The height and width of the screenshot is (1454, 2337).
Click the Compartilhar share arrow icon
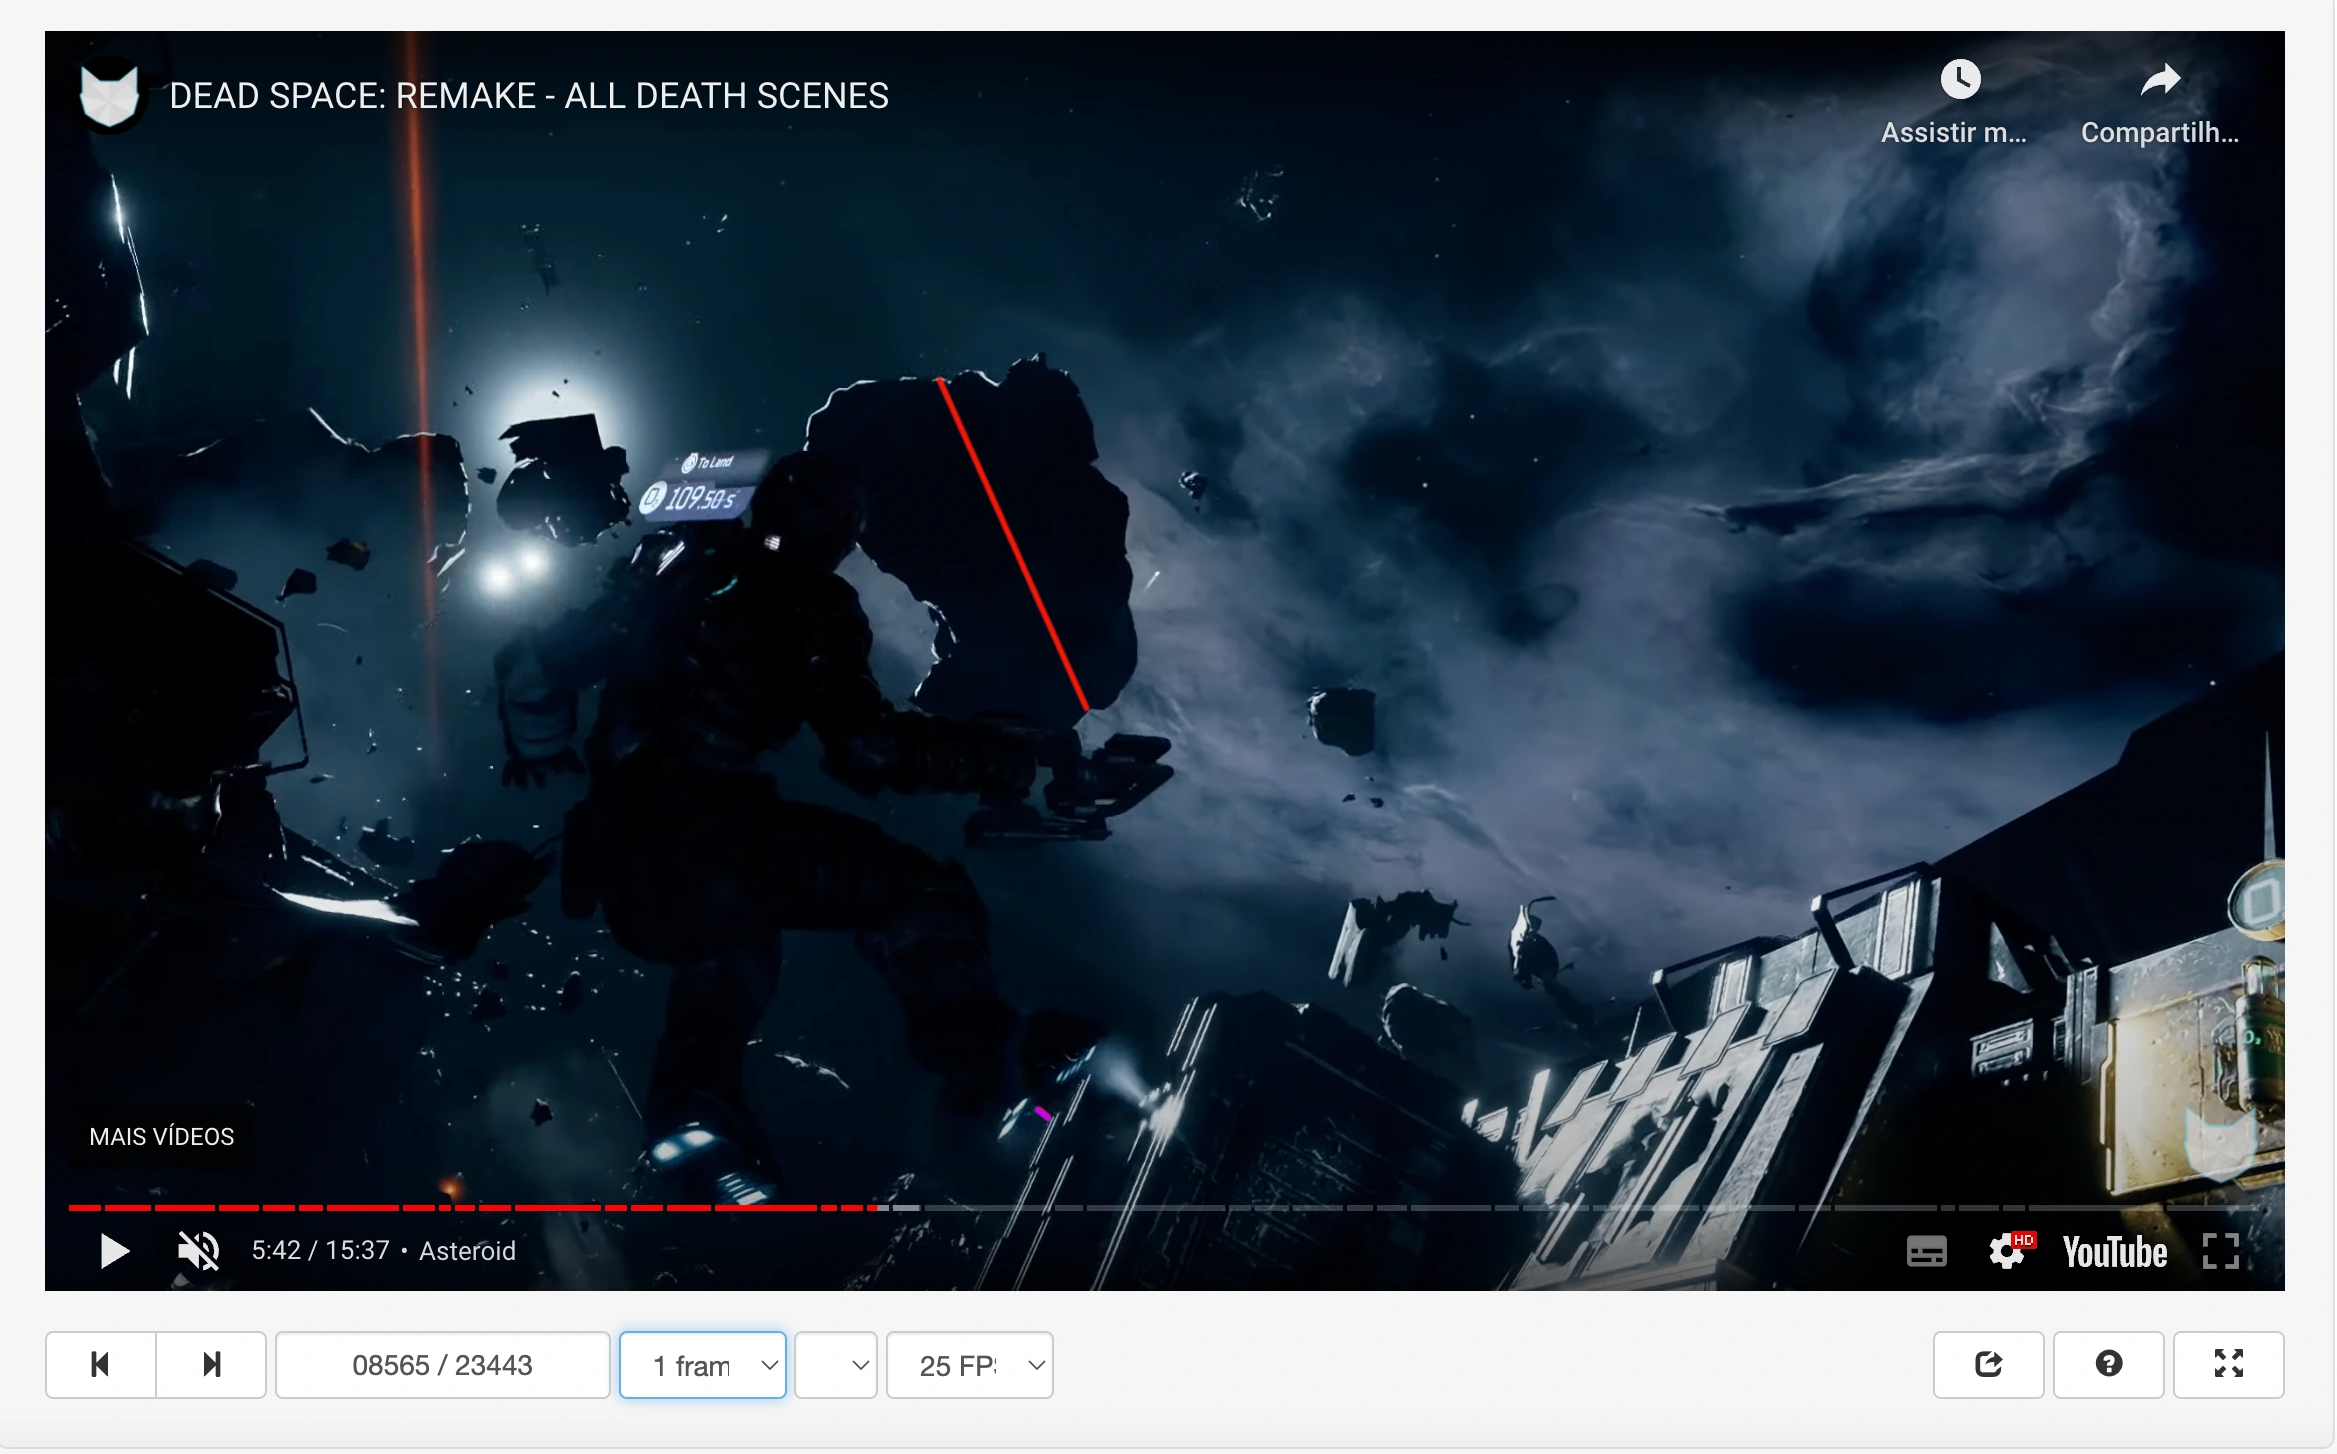tap(2159, 80)
